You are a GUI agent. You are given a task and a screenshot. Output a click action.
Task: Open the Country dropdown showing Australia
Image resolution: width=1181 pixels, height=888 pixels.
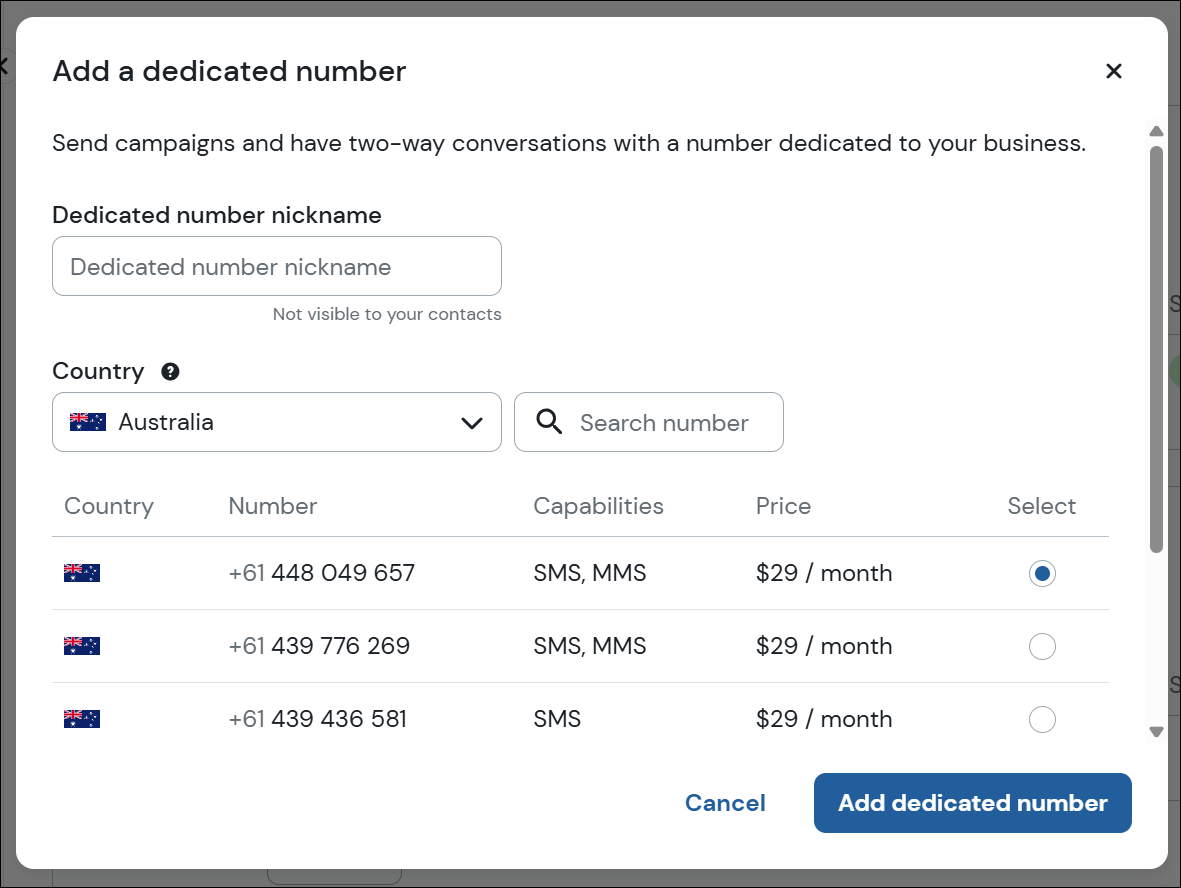(x=276, y=422)
